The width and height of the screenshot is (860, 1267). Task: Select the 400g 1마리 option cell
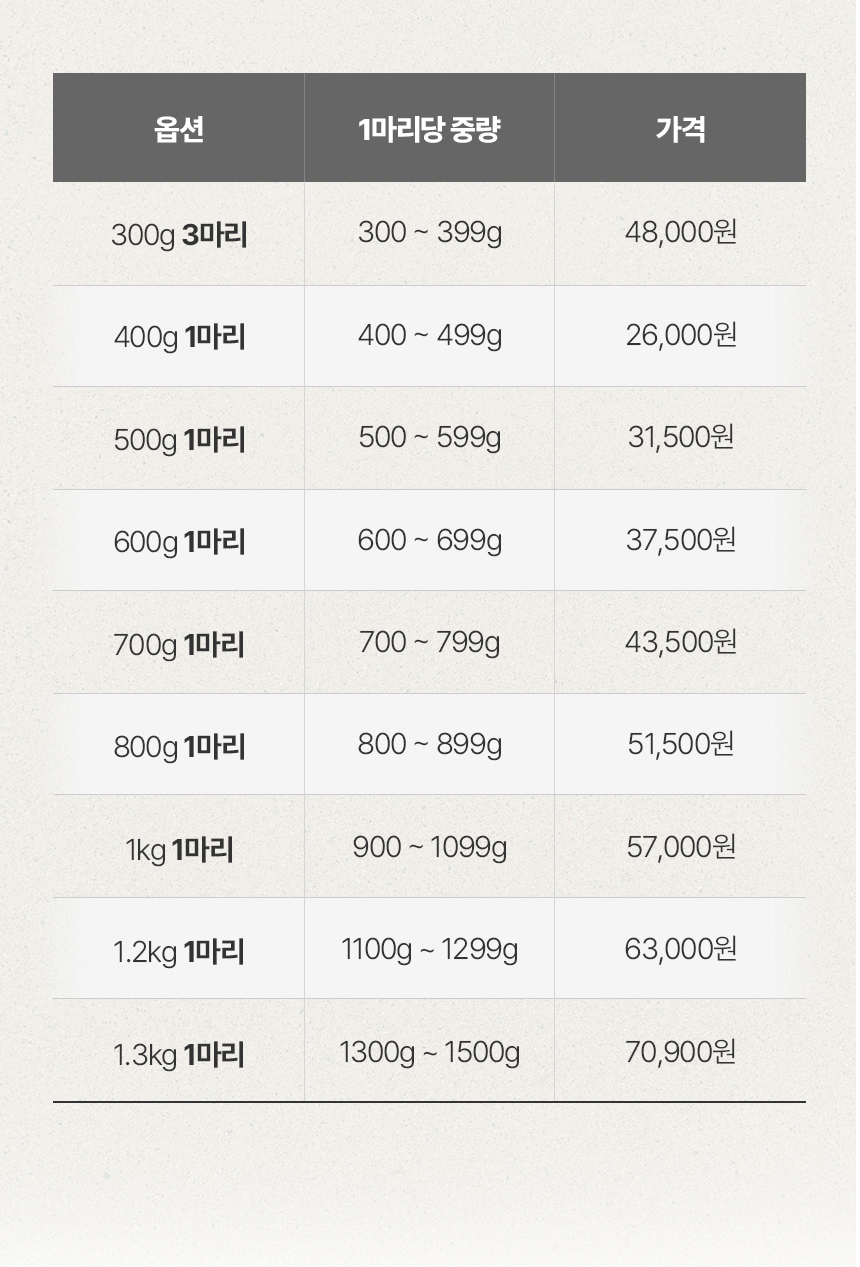tap(179, 337)
